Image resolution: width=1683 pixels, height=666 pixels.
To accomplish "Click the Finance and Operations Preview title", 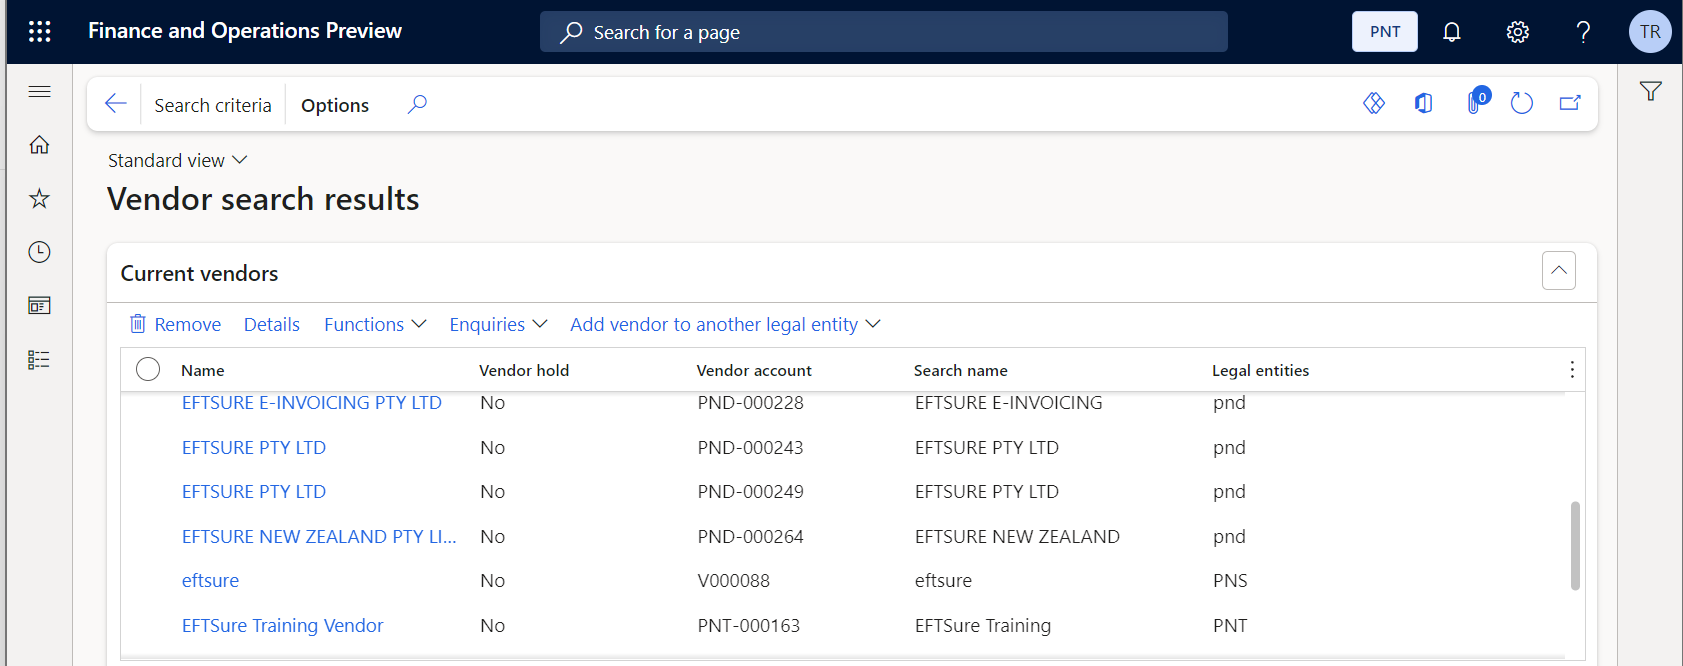I will point(245,31).
